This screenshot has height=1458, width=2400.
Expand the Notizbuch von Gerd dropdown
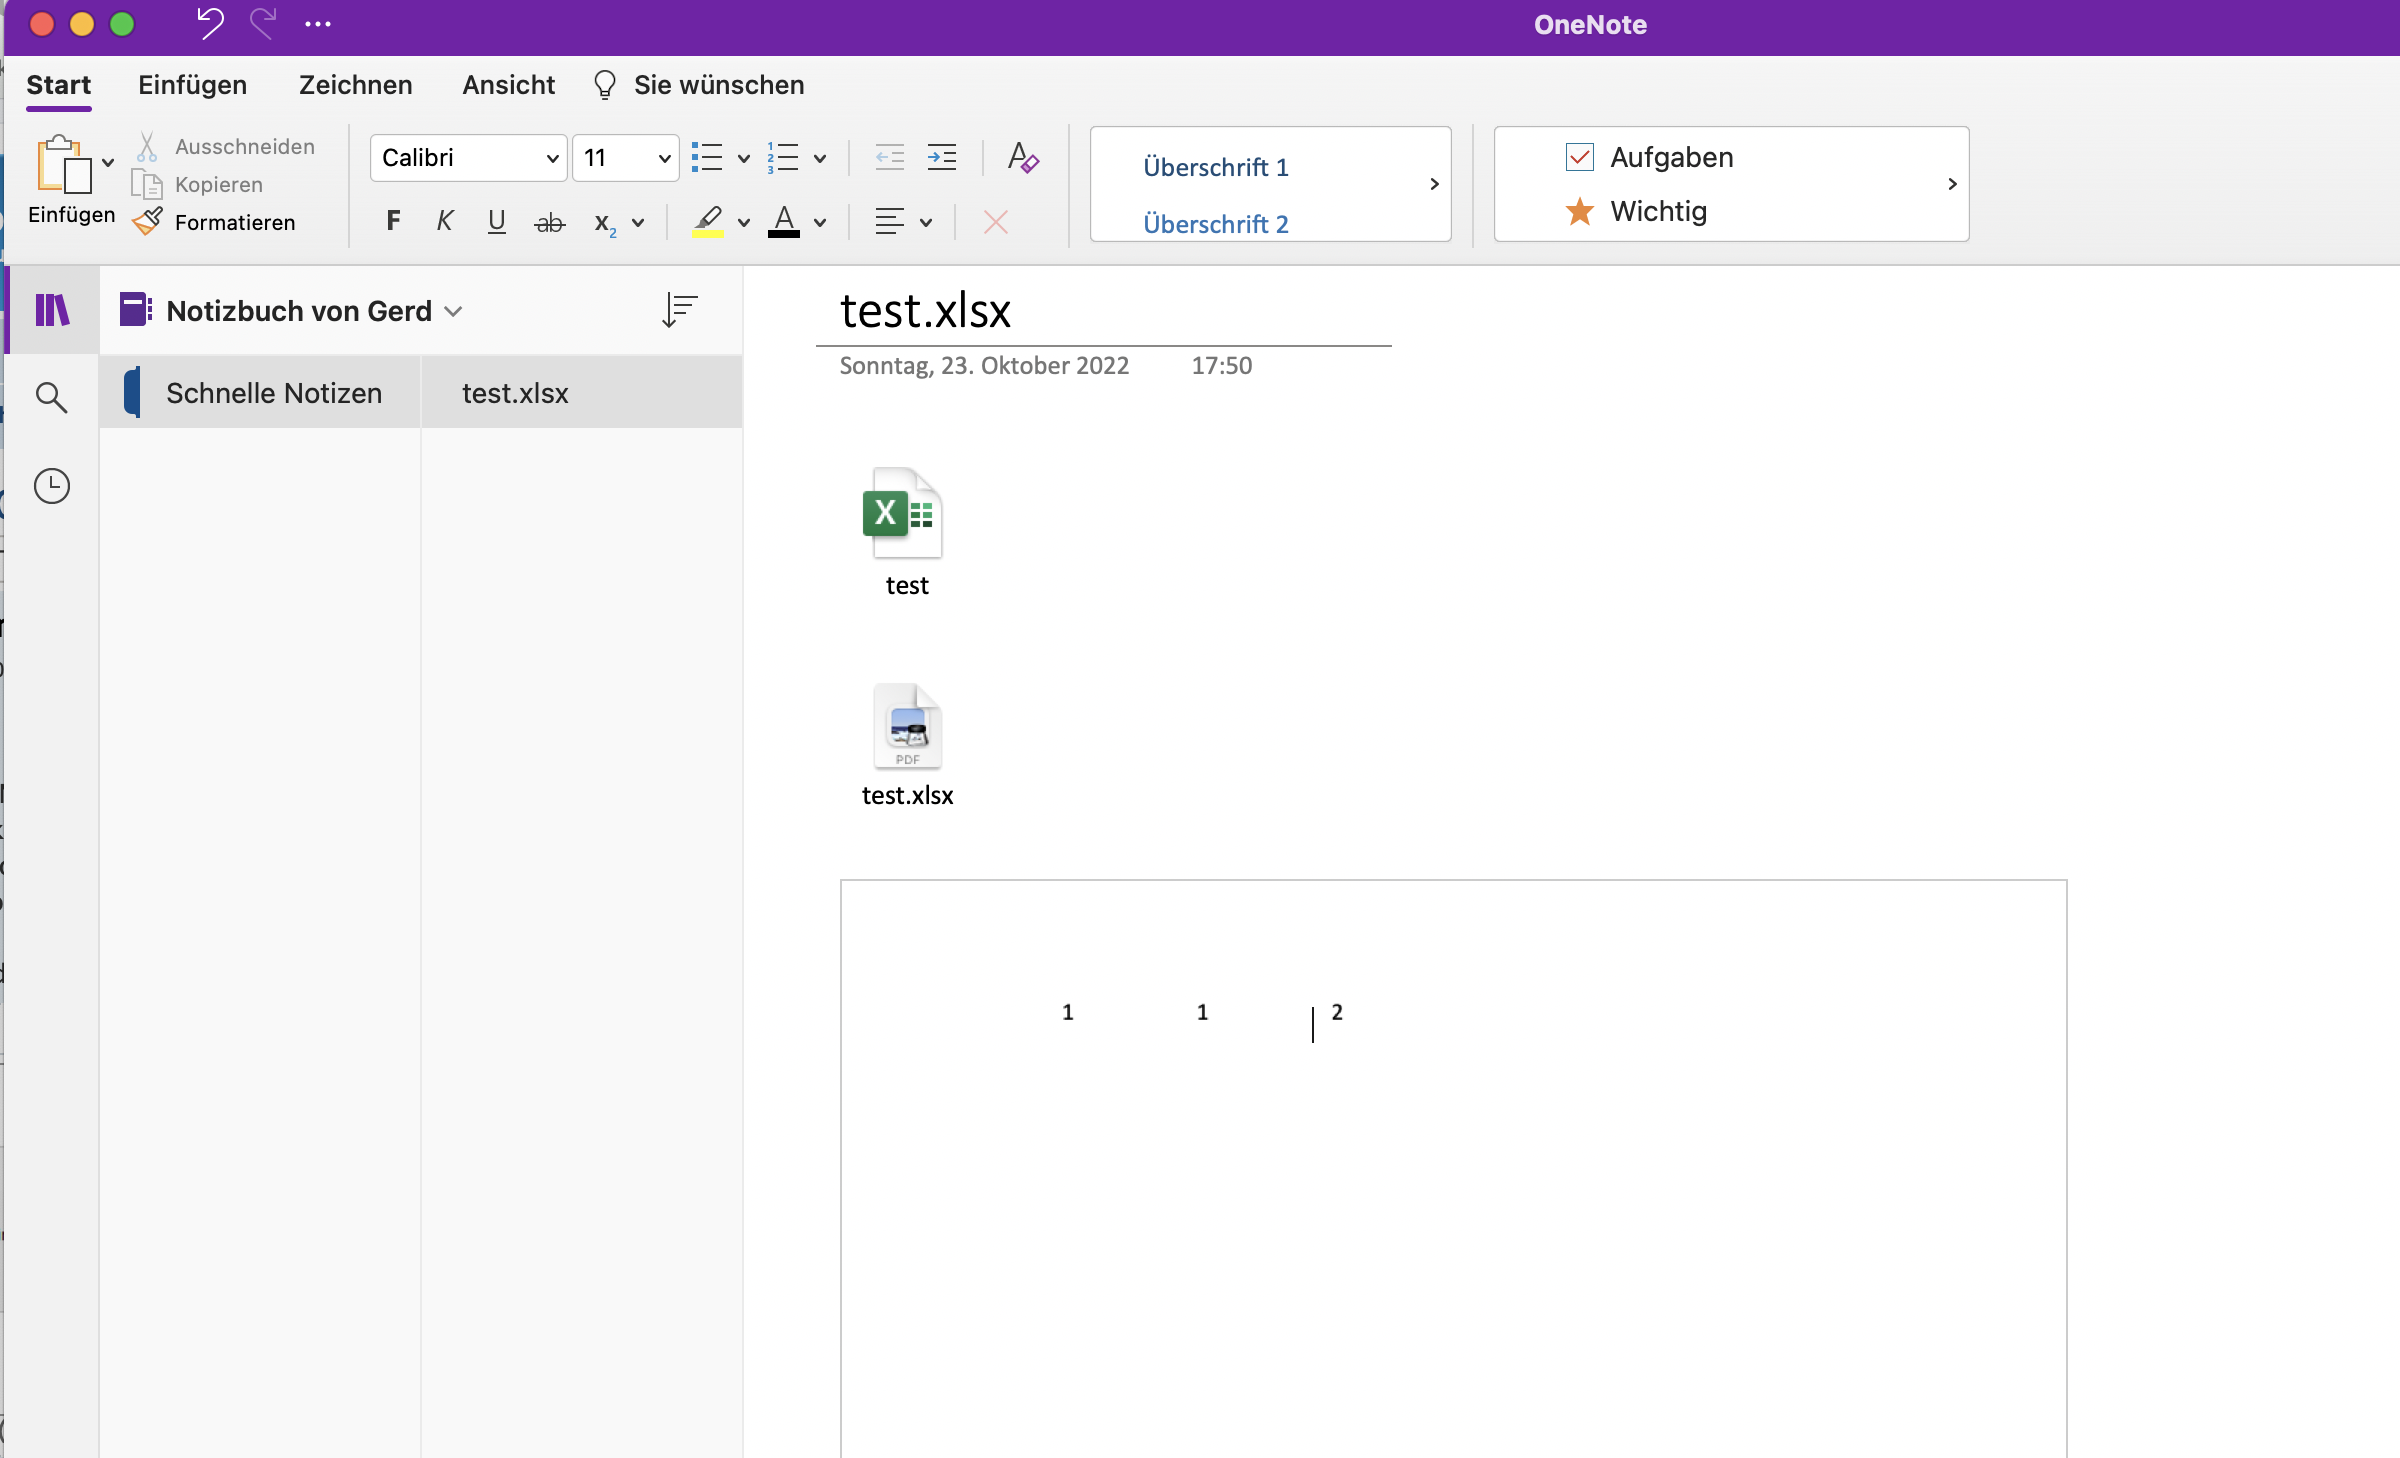(453, 311)
